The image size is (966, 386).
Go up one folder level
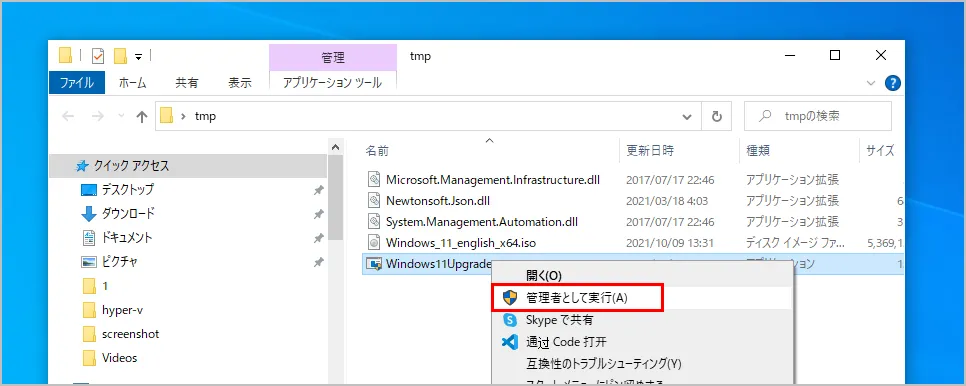(x=142, y=116)
